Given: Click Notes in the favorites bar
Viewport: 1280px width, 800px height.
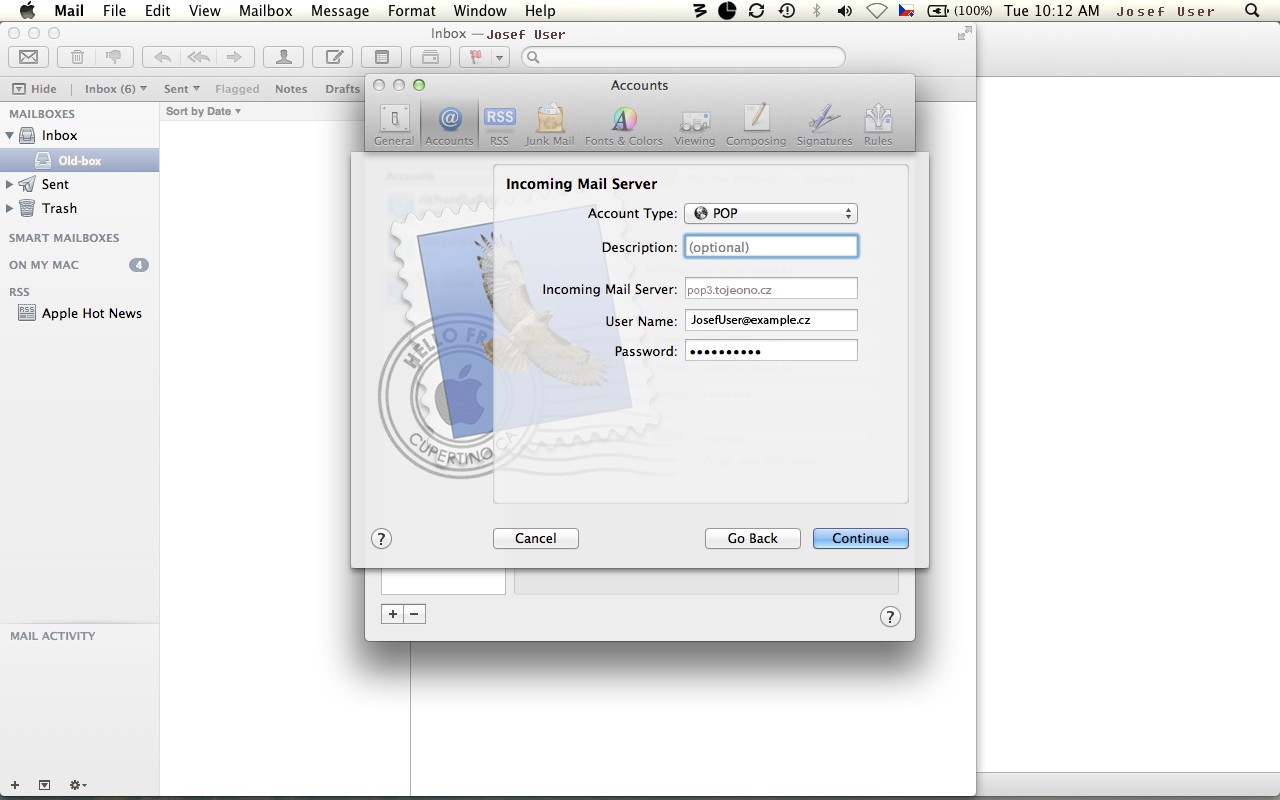Looking at the screenshot, I should (291, 89).
